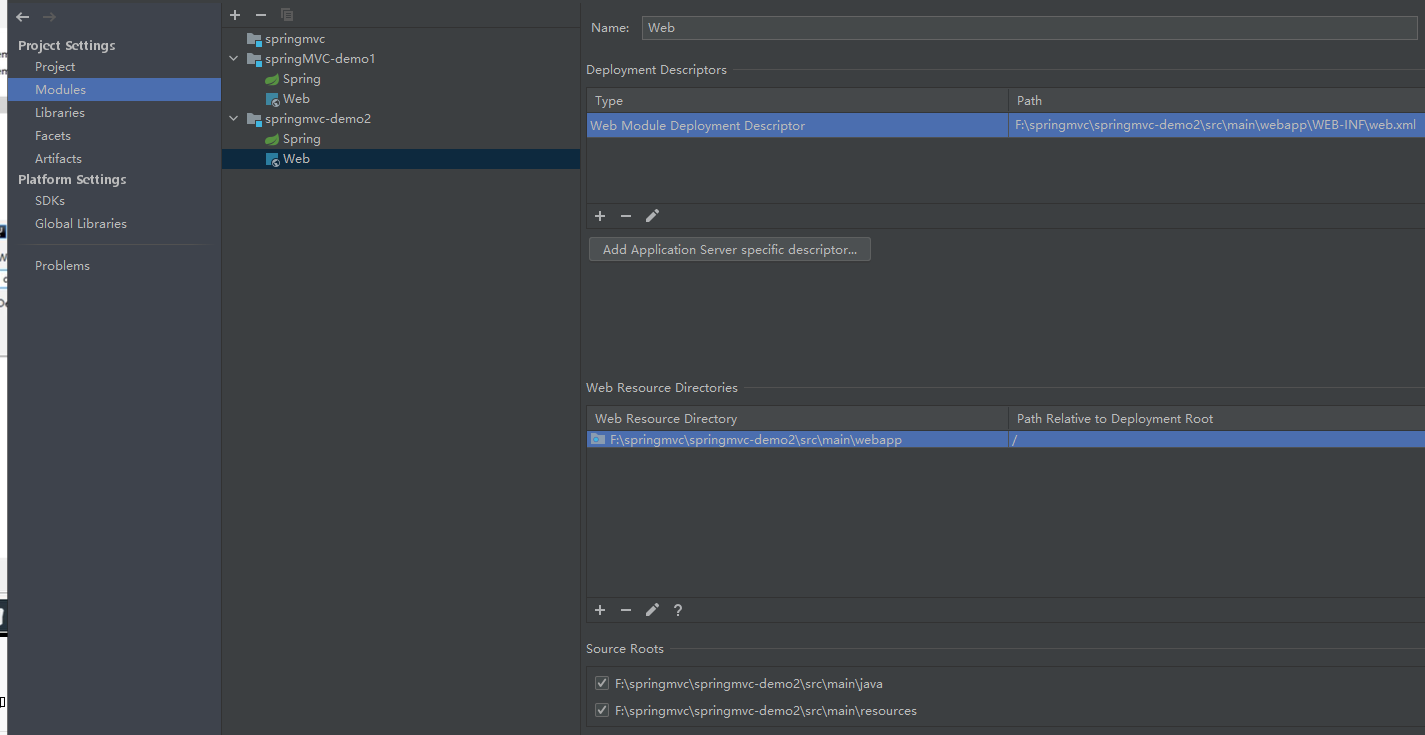This screenshot has height=735, width=1425.
Task: Select springMVC-demo1 module label
Action: [x=320, y=59]
